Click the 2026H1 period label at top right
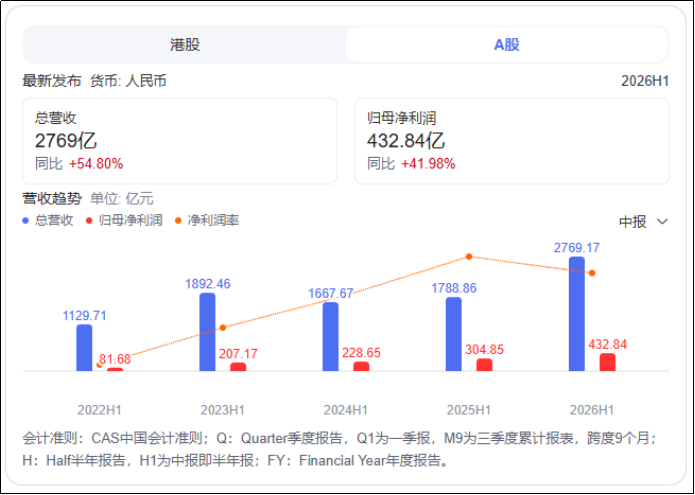 click(645, 81)
